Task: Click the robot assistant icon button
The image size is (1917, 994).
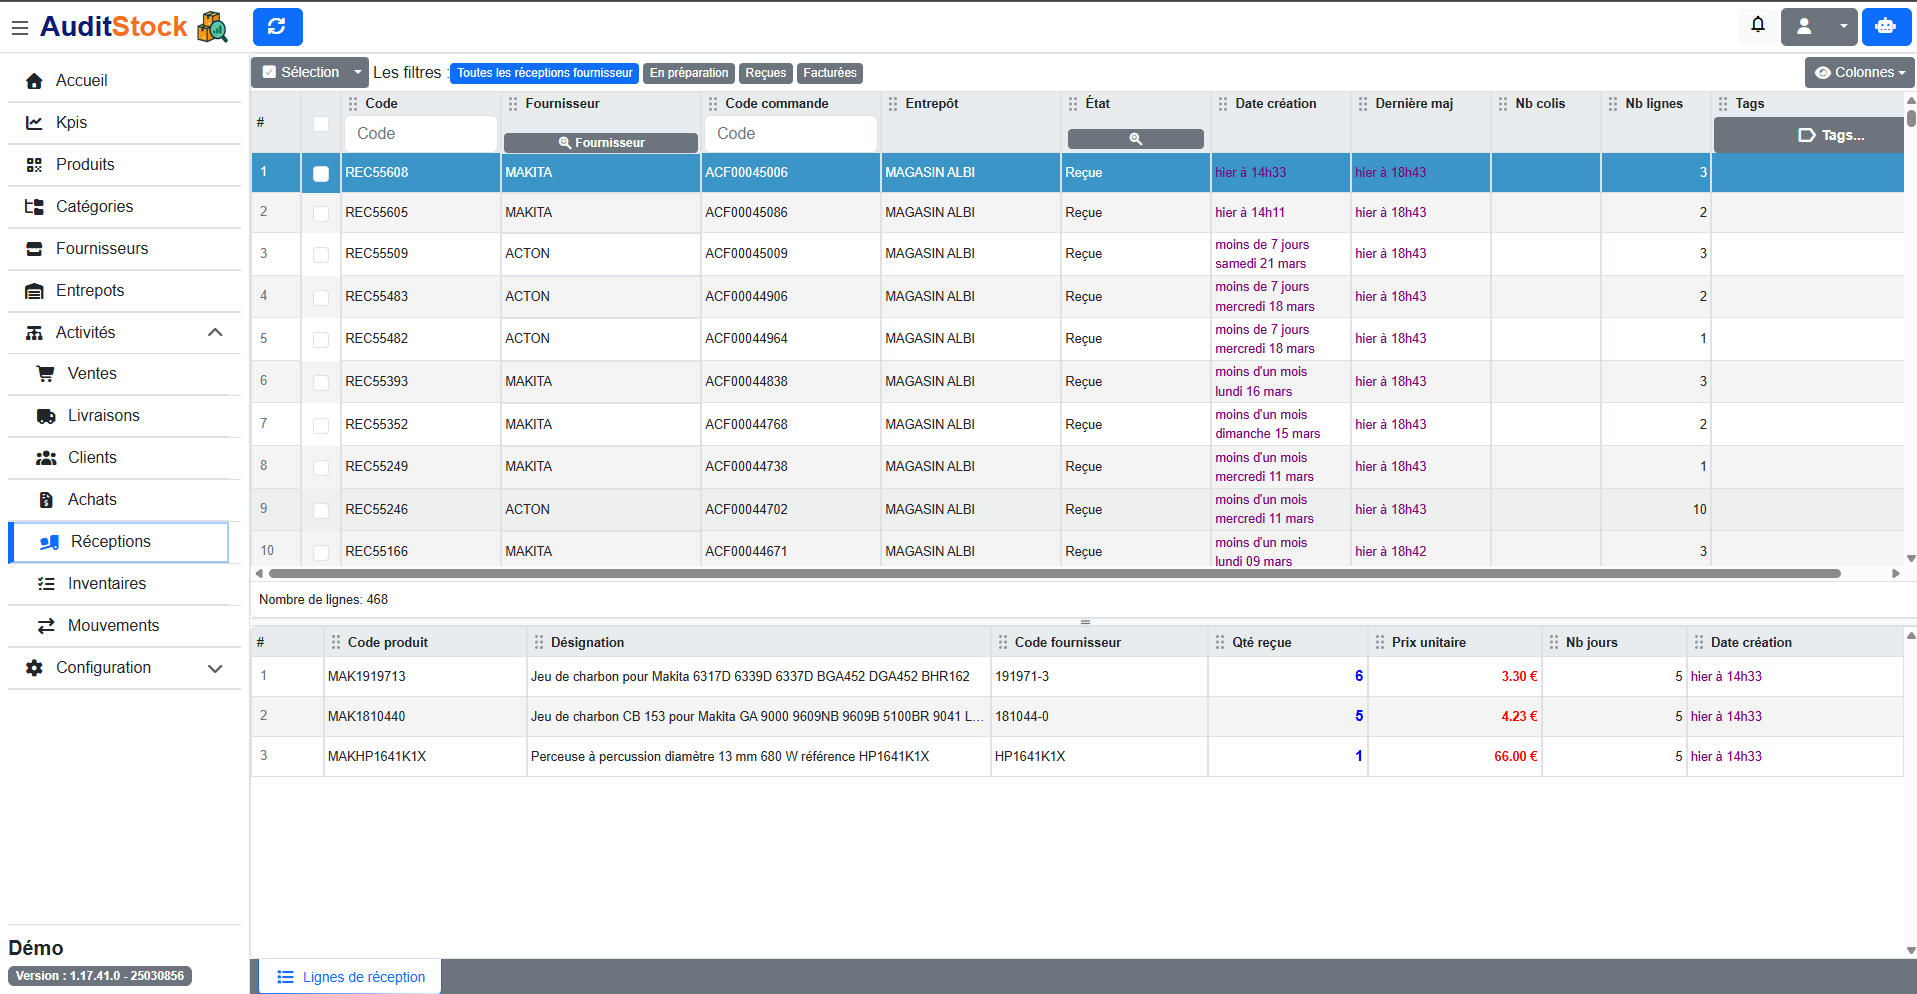Action: 1885,27
